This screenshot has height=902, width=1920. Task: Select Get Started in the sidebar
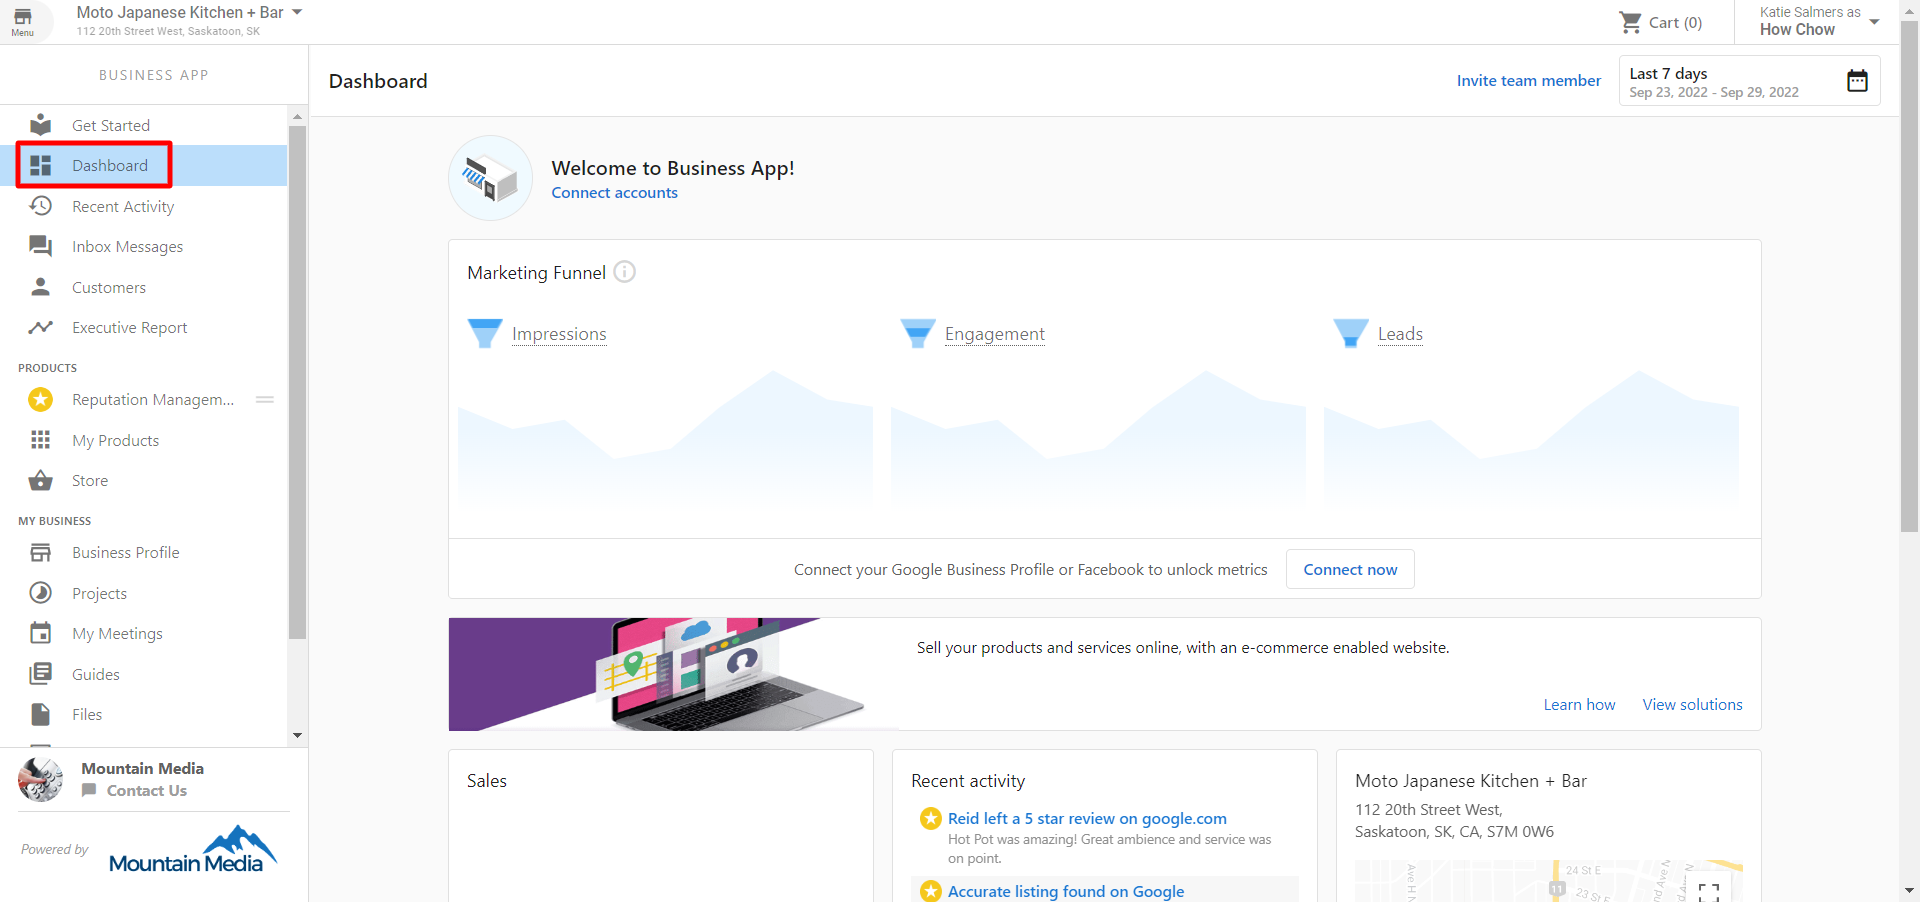click(x=144, y=125)
